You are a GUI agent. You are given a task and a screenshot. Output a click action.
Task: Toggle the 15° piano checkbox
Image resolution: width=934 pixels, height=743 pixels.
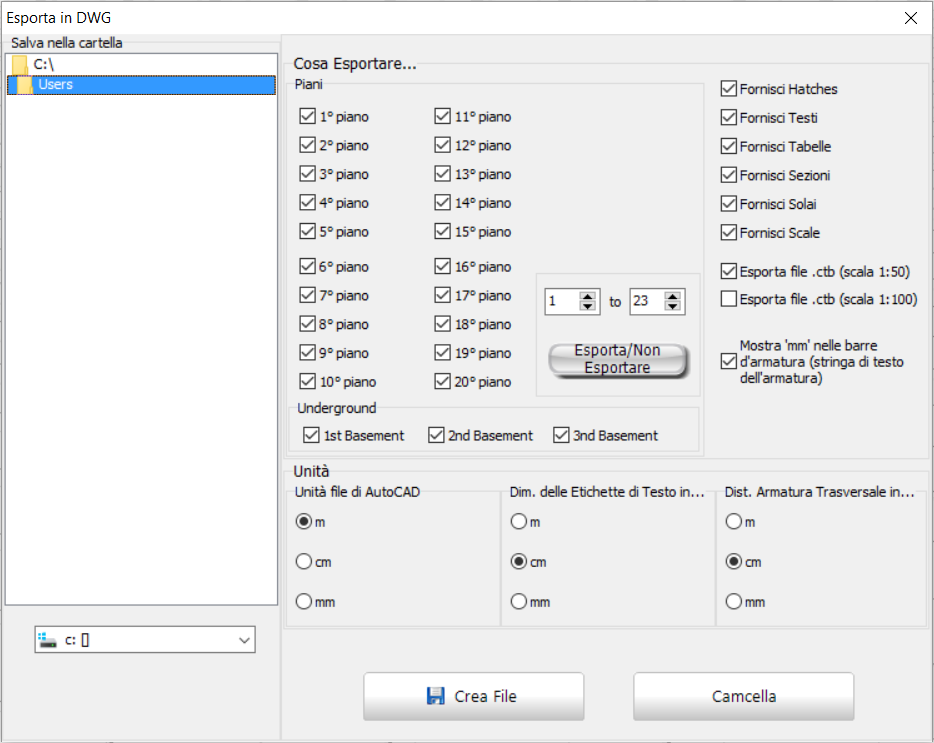[x=443, y=232]
